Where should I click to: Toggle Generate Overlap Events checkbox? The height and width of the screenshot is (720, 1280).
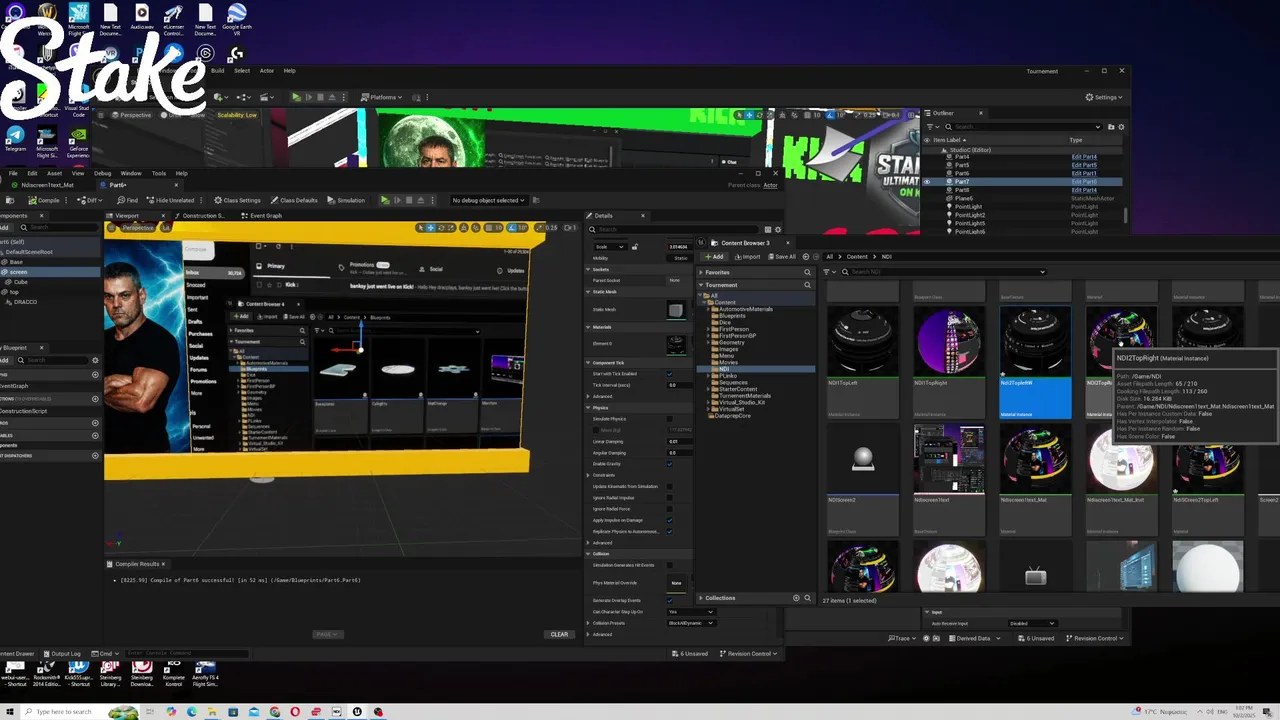coord(670,600)
